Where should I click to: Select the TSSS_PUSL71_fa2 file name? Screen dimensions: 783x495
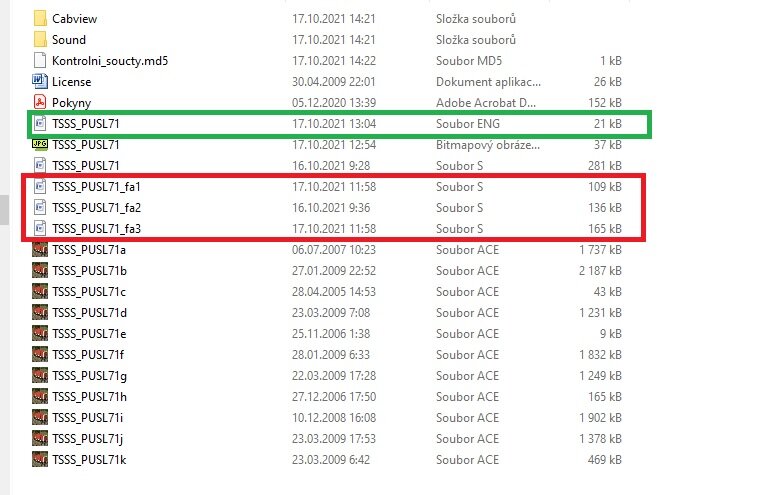point(95,208)
